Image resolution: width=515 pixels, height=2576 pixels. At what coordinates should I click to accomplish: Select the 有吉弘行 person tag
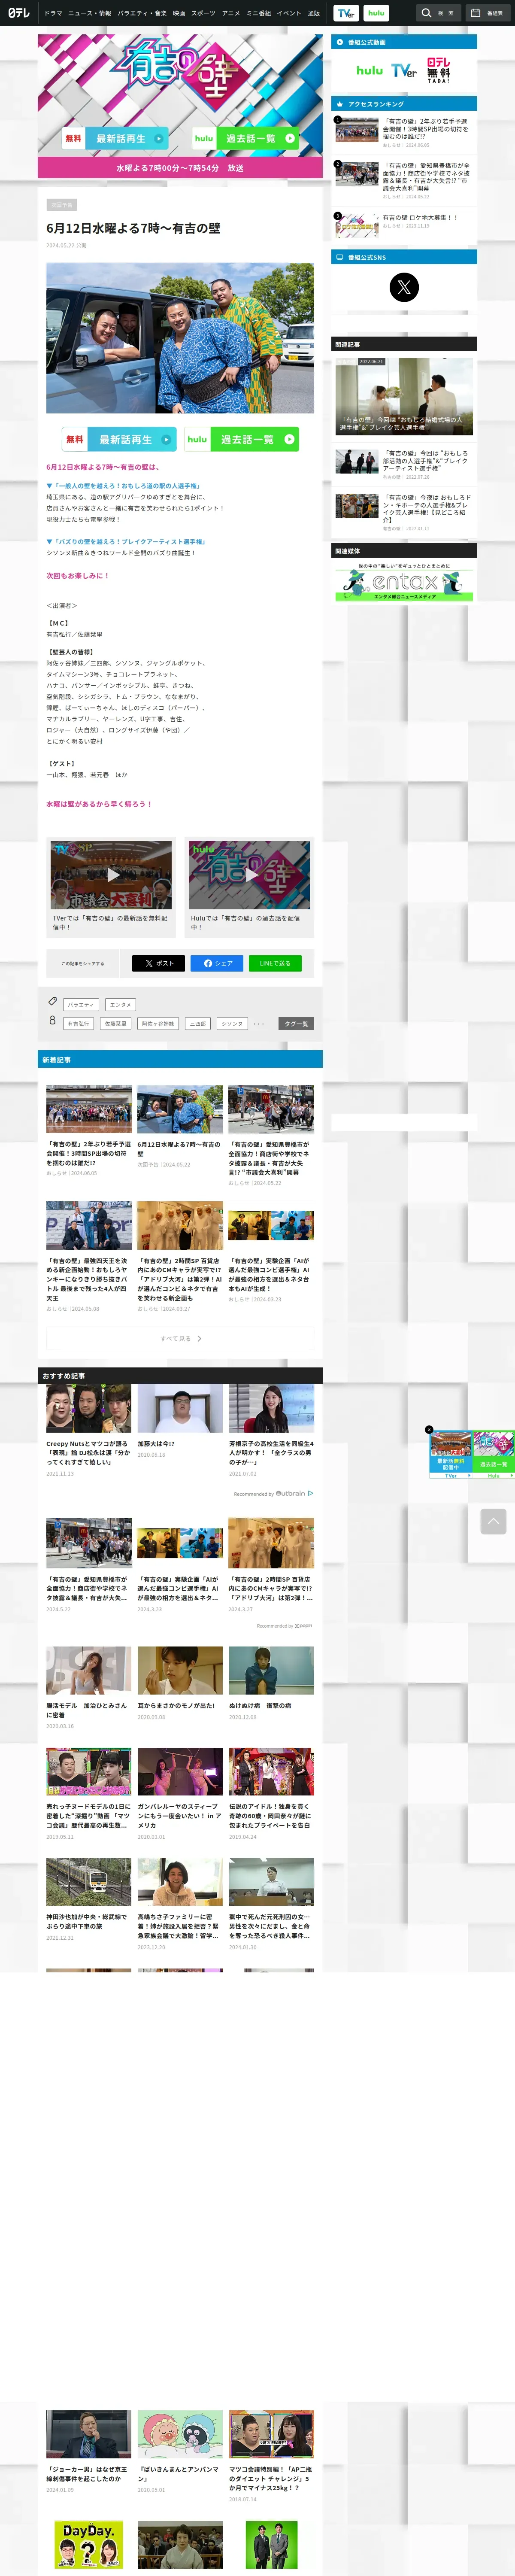78,1023
